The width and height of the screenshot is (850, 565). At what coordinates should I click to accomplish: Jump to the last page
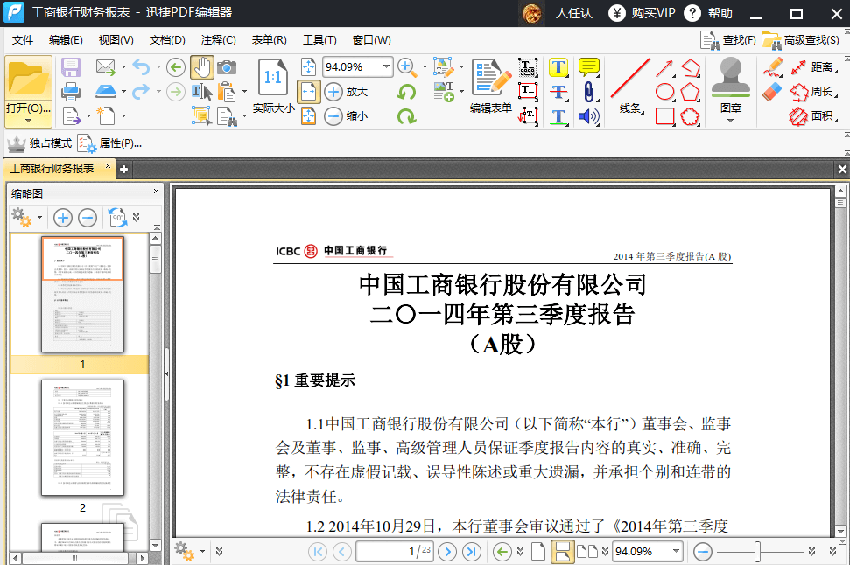click(x=472, y=551)
